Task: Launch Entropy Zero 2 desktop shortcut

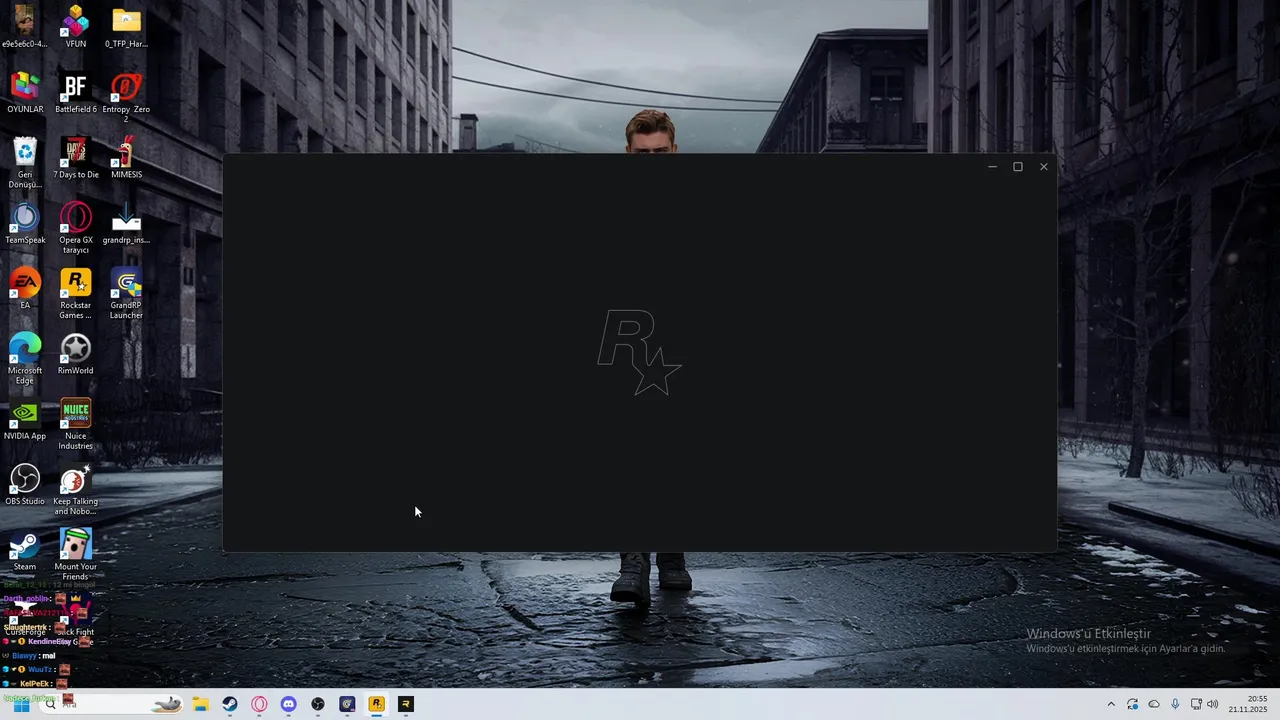Action: pyautogui.click(x=126, y=96)
